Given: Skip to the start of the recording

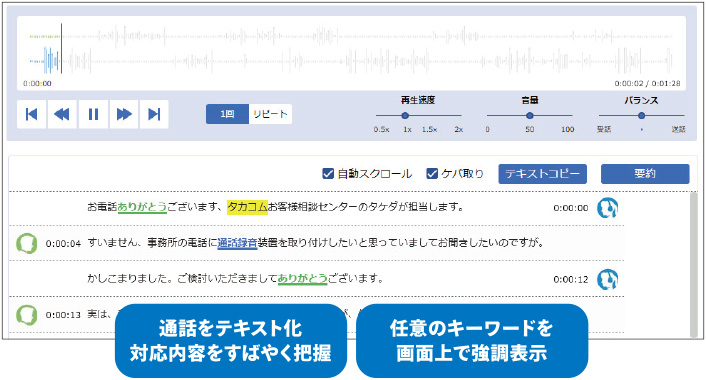Looking at the screenshot, I should tap(31, 114).
